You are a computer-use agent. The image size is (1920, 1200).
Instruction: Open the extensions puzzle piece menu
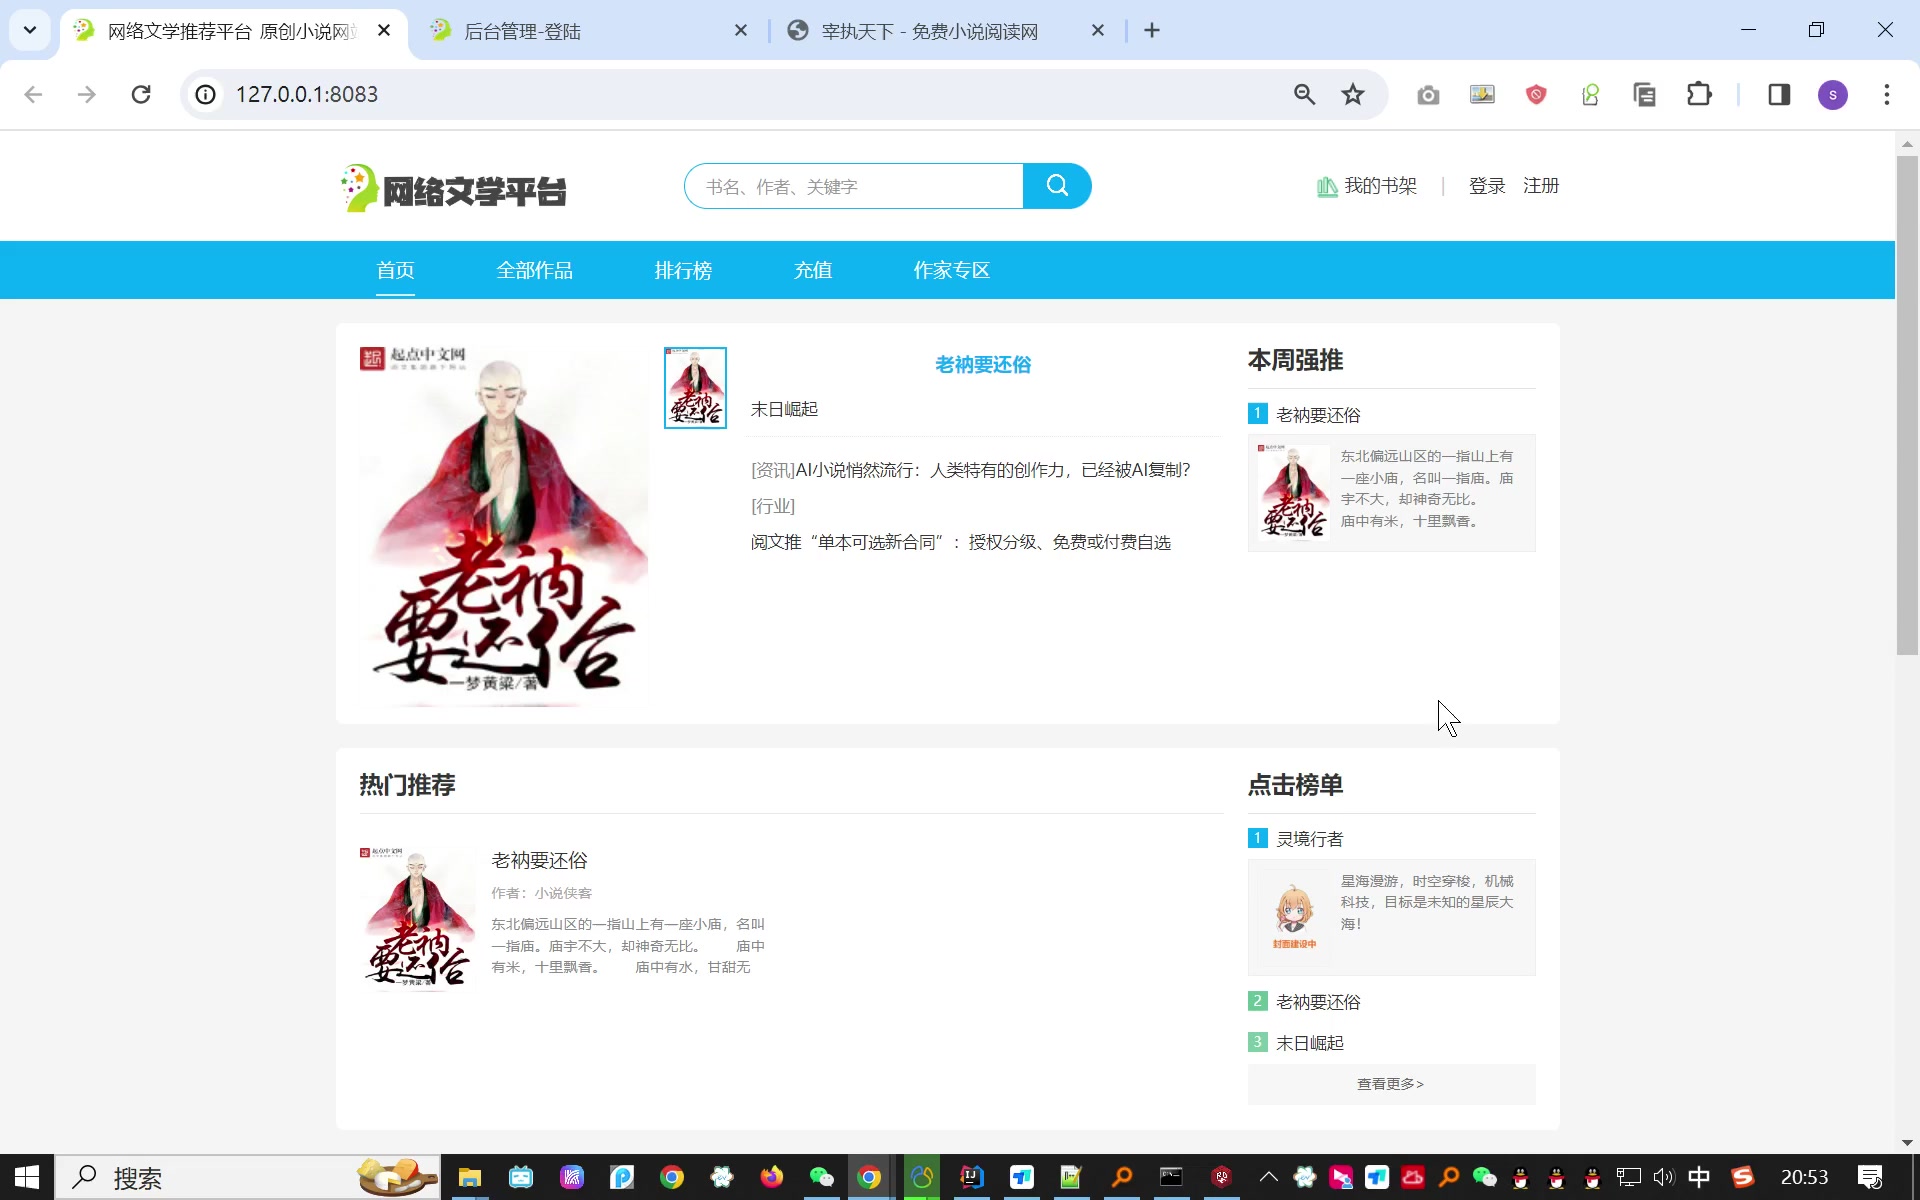point(1699,94)
